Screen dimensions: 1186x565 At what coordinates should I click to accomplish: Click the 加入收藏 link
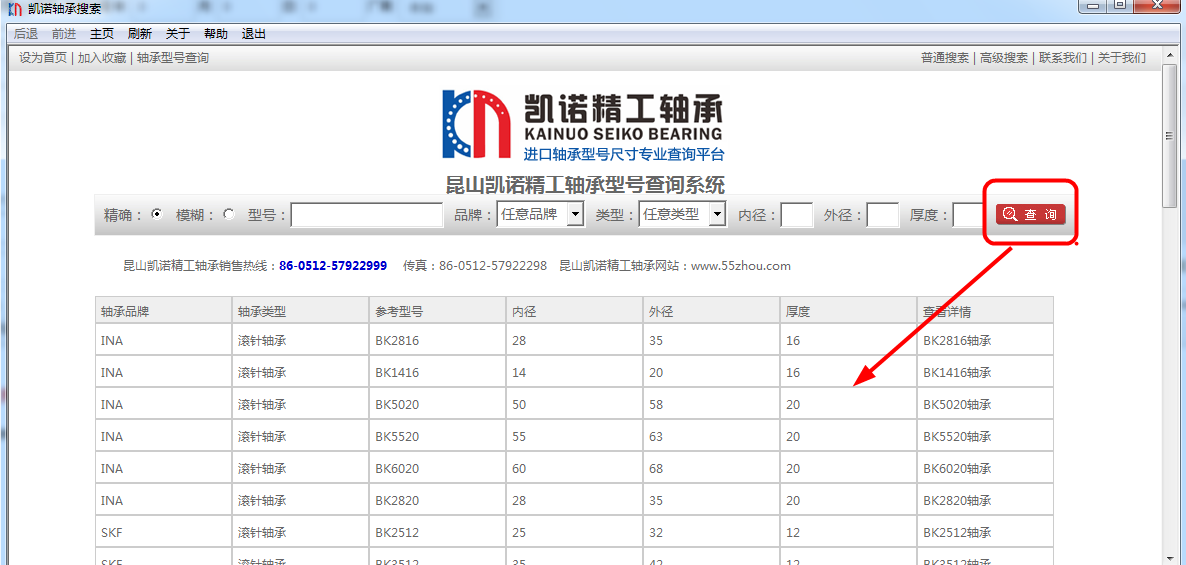pyautogui.click(x=102, y=58)
